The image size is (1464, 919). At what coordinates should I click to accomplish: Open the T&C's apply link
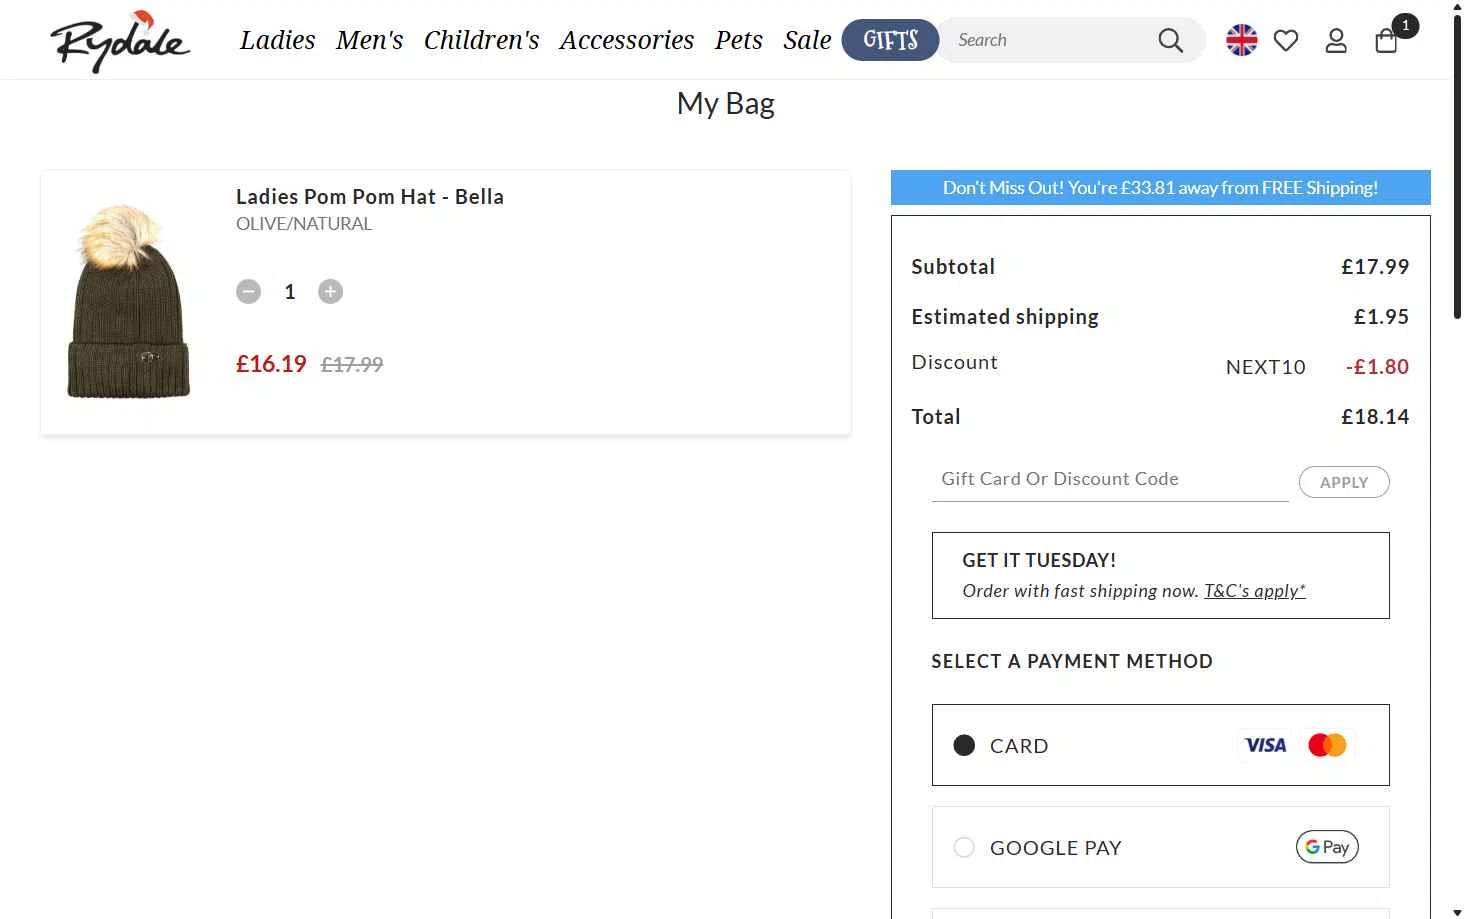pos(1255,591)
